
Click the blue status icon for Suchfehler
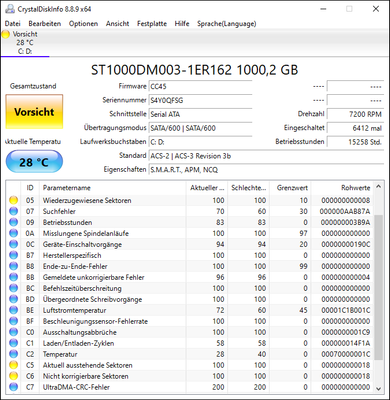click(13, 211)
